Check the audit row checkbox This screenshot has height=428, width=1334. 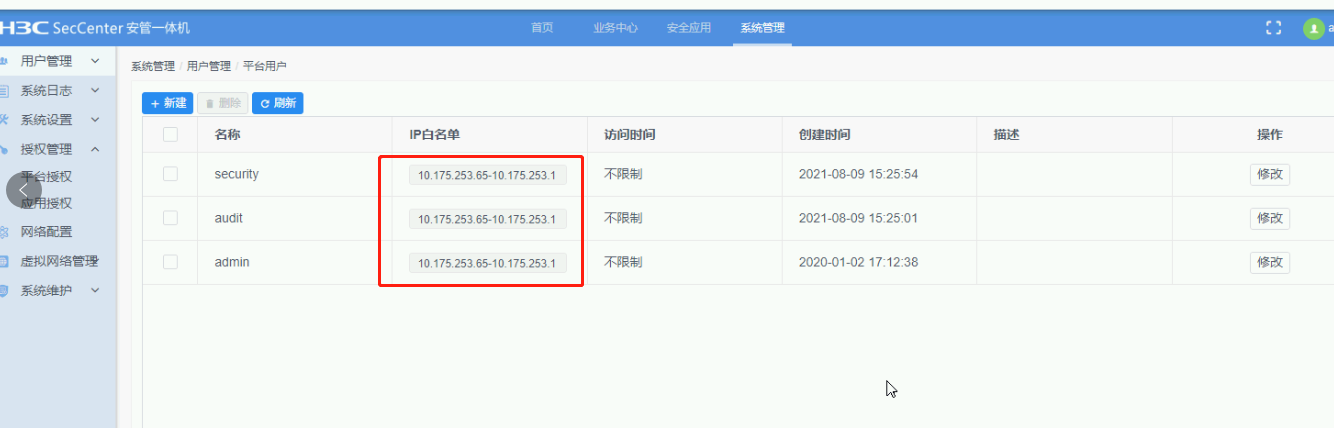coord(170,218)
